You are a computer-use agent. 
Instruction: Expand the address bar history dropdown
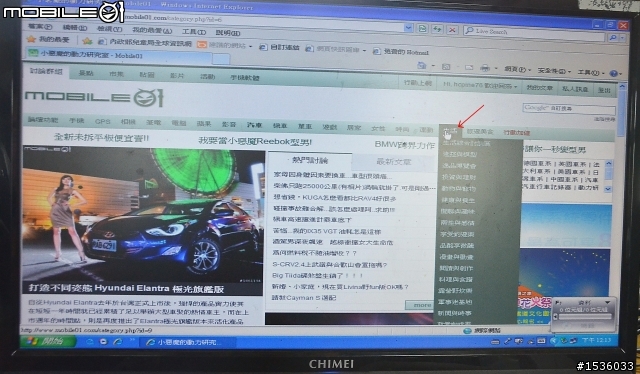click(408, 28)
